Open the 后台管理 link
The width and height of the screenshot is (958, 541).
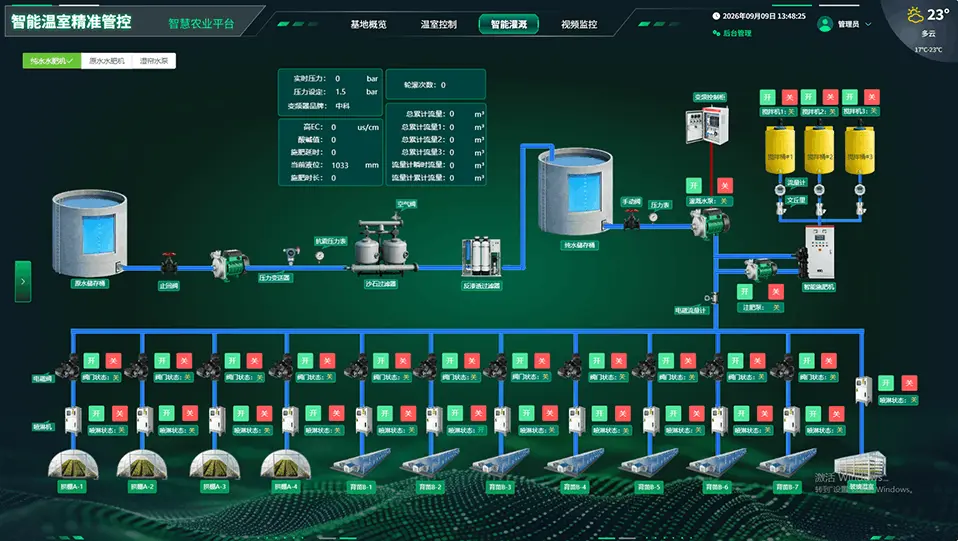(x=732, y=34)
